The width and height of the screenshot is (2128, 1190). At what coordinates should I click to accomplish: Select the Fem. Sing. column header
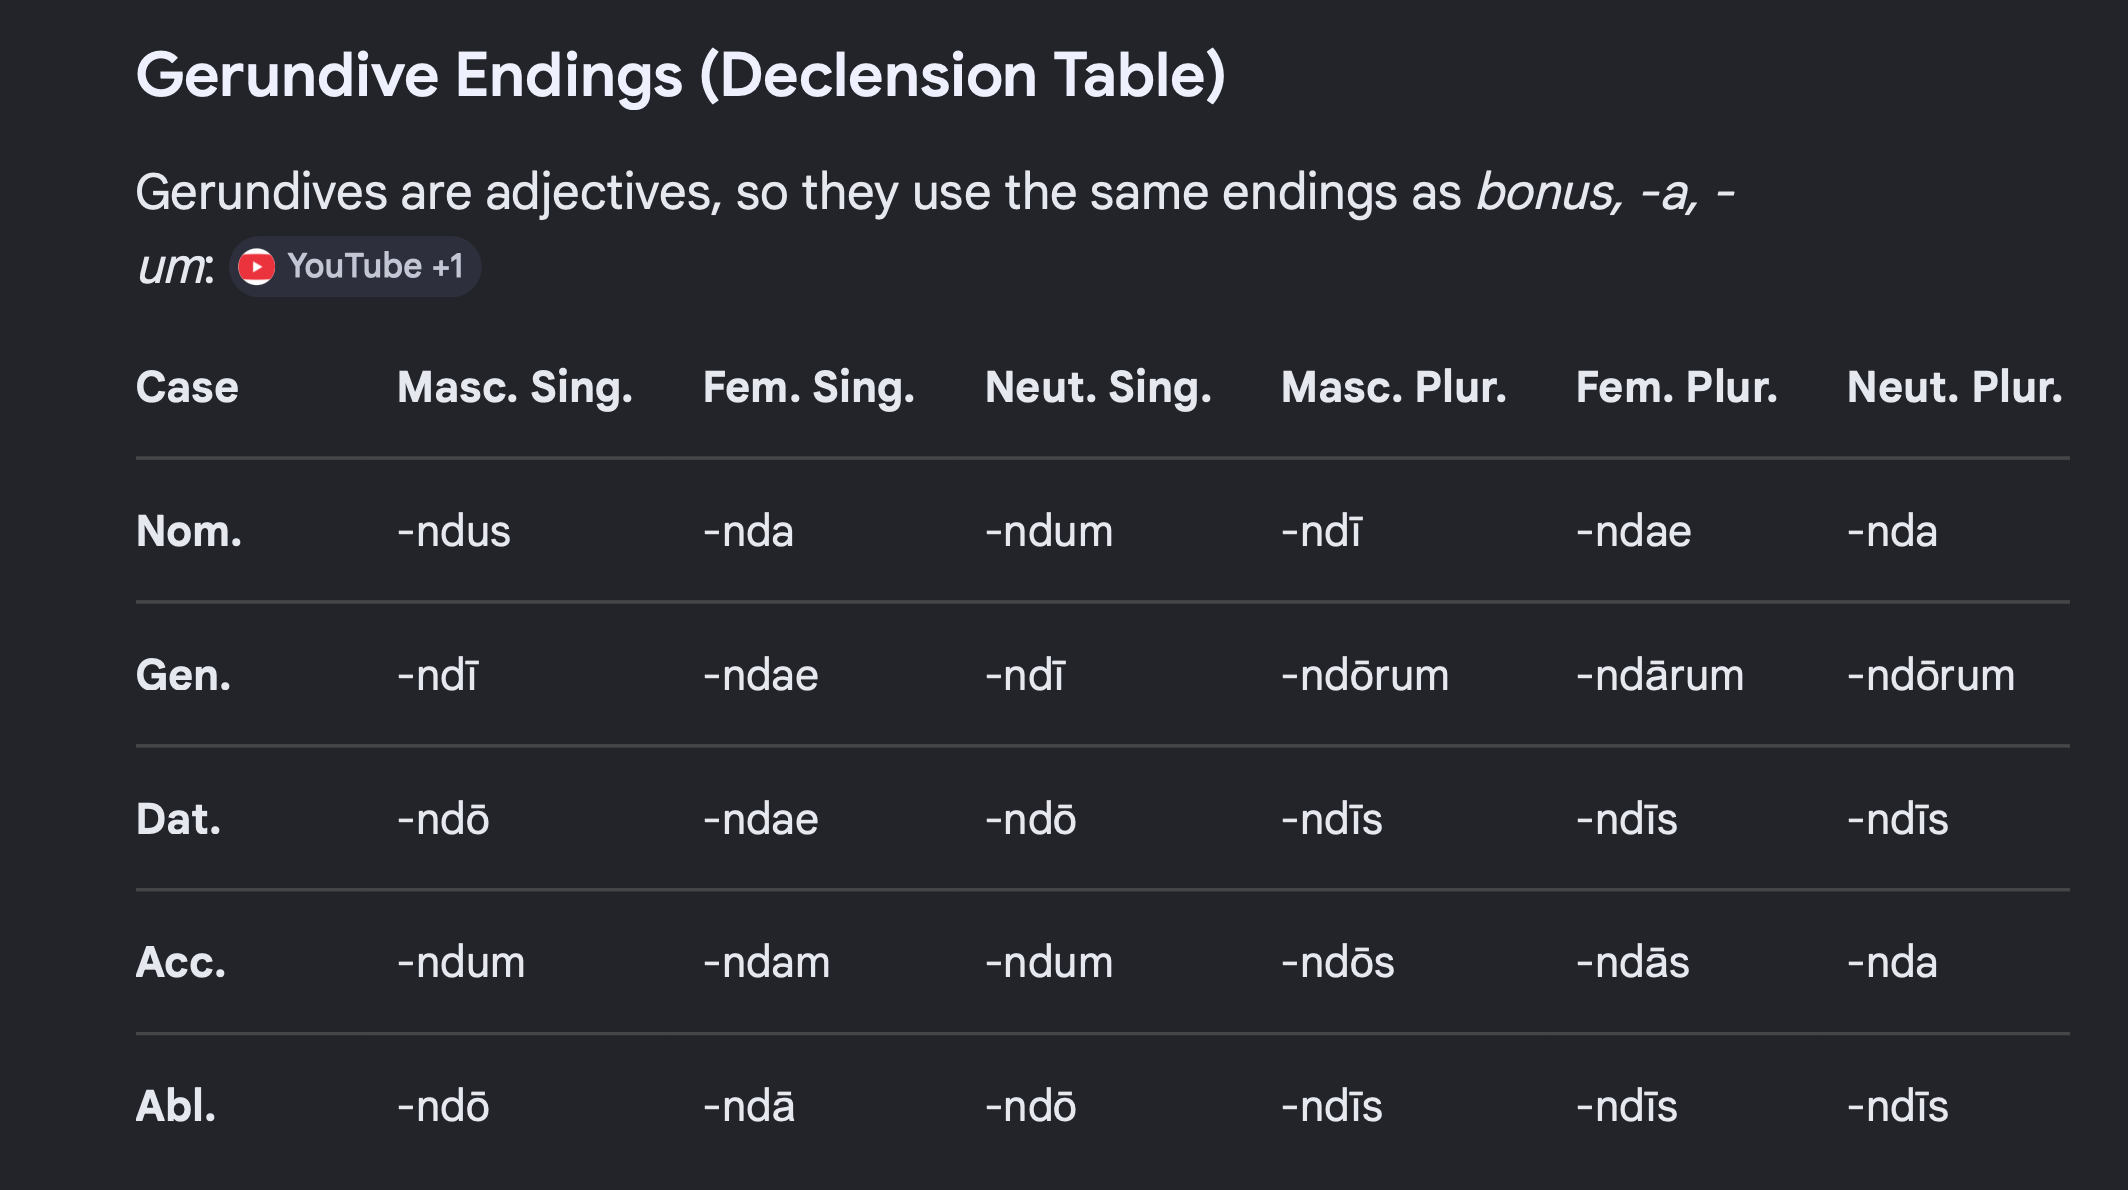pyautogui.click(x=808, y=387)
